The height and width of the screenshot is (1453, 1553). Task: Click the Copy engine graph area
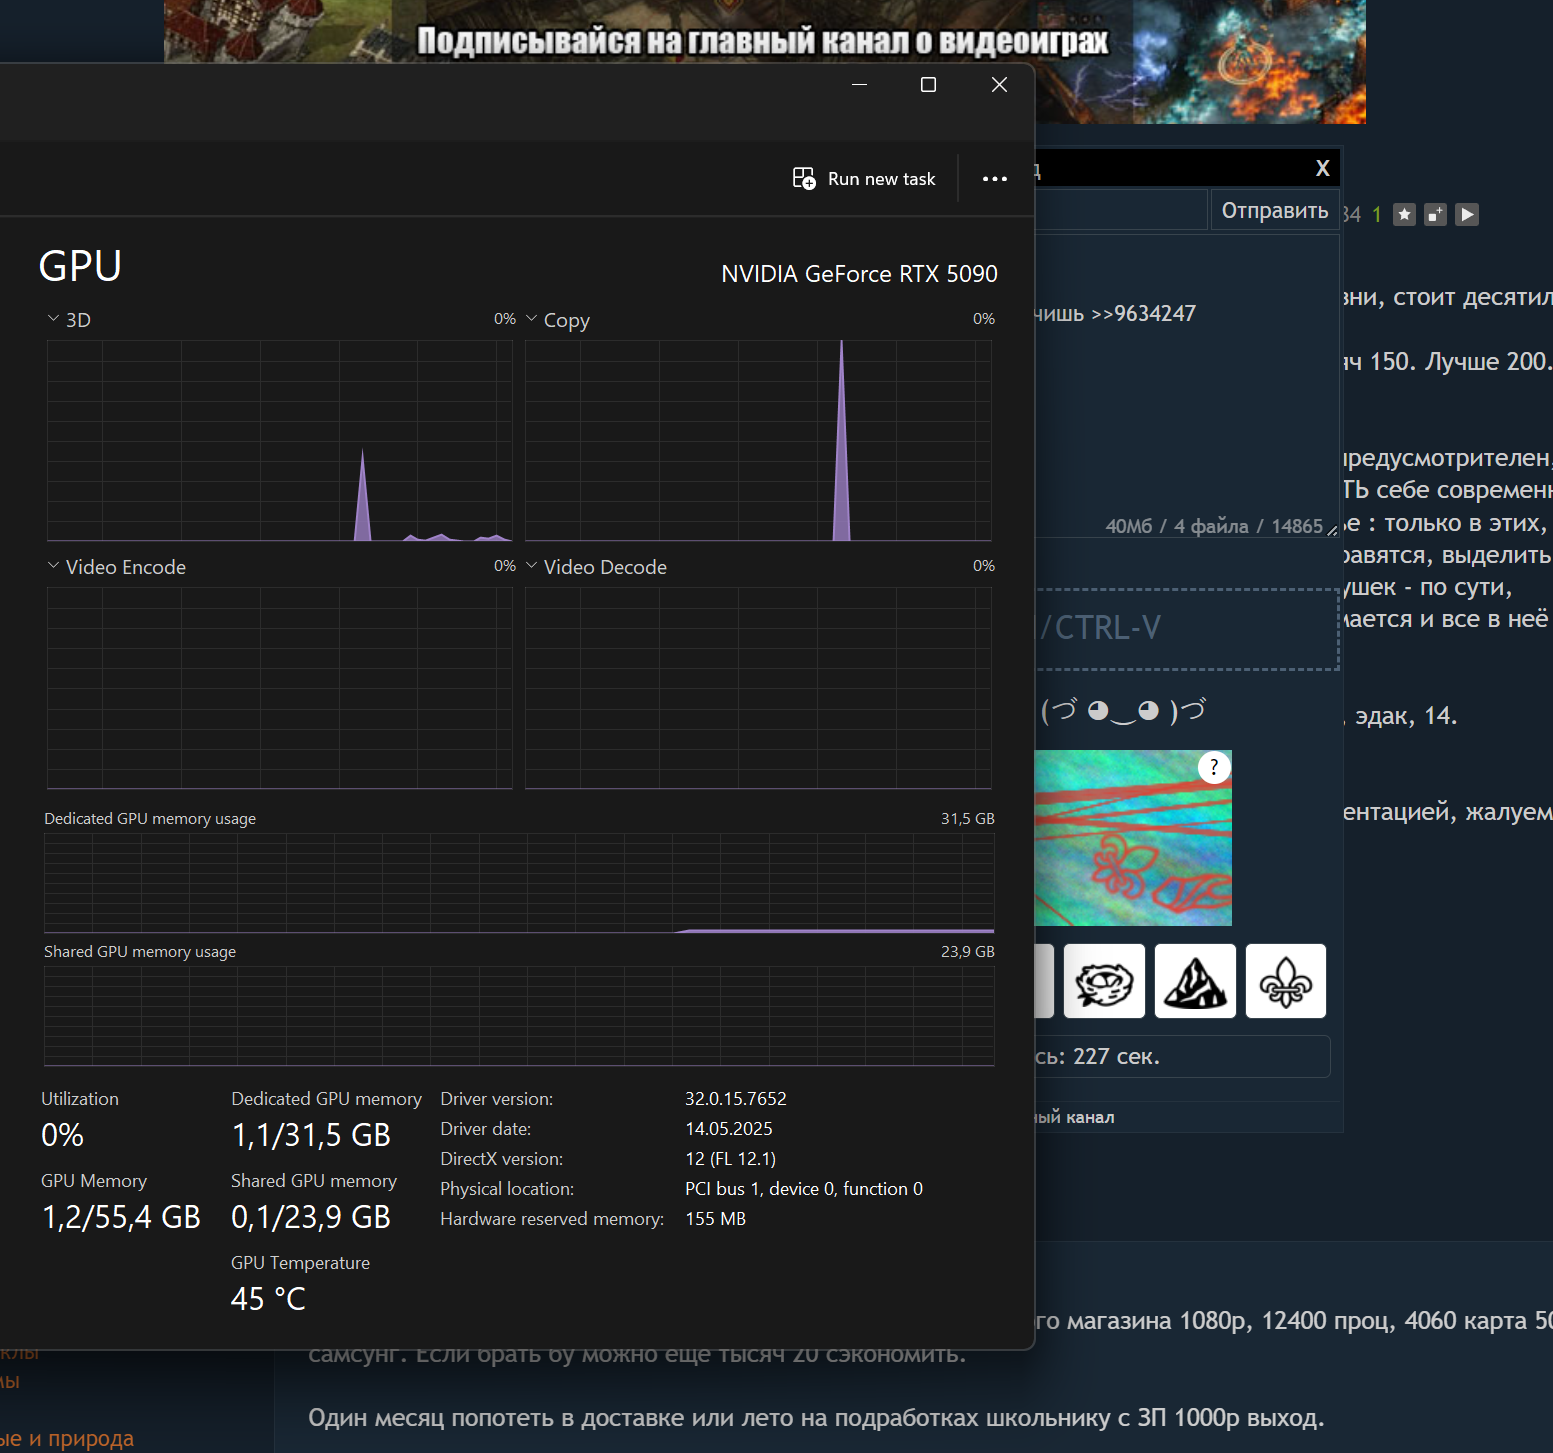click(x=758, y=441)
